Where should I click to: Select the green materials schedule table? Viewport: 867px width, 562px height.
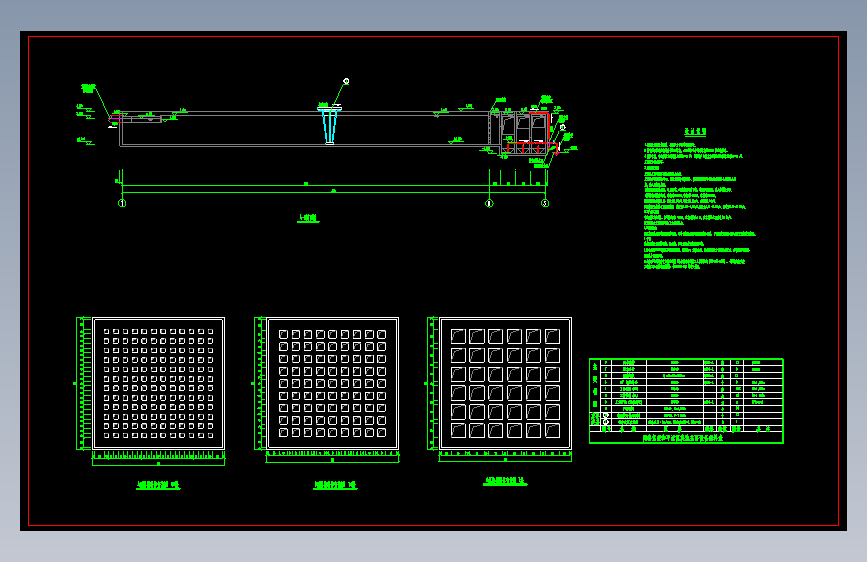click(686, 401)
